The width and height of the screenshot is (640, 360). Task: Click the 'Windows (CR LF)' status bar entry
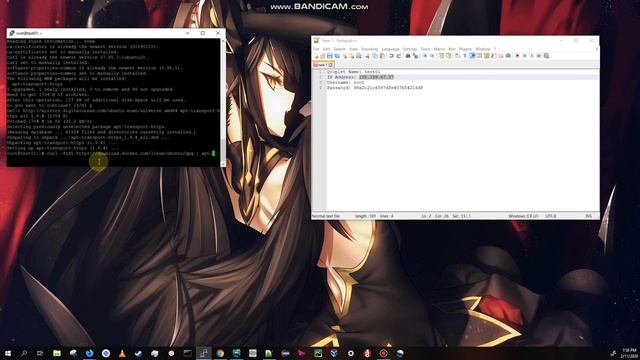[x=523, y=216]
